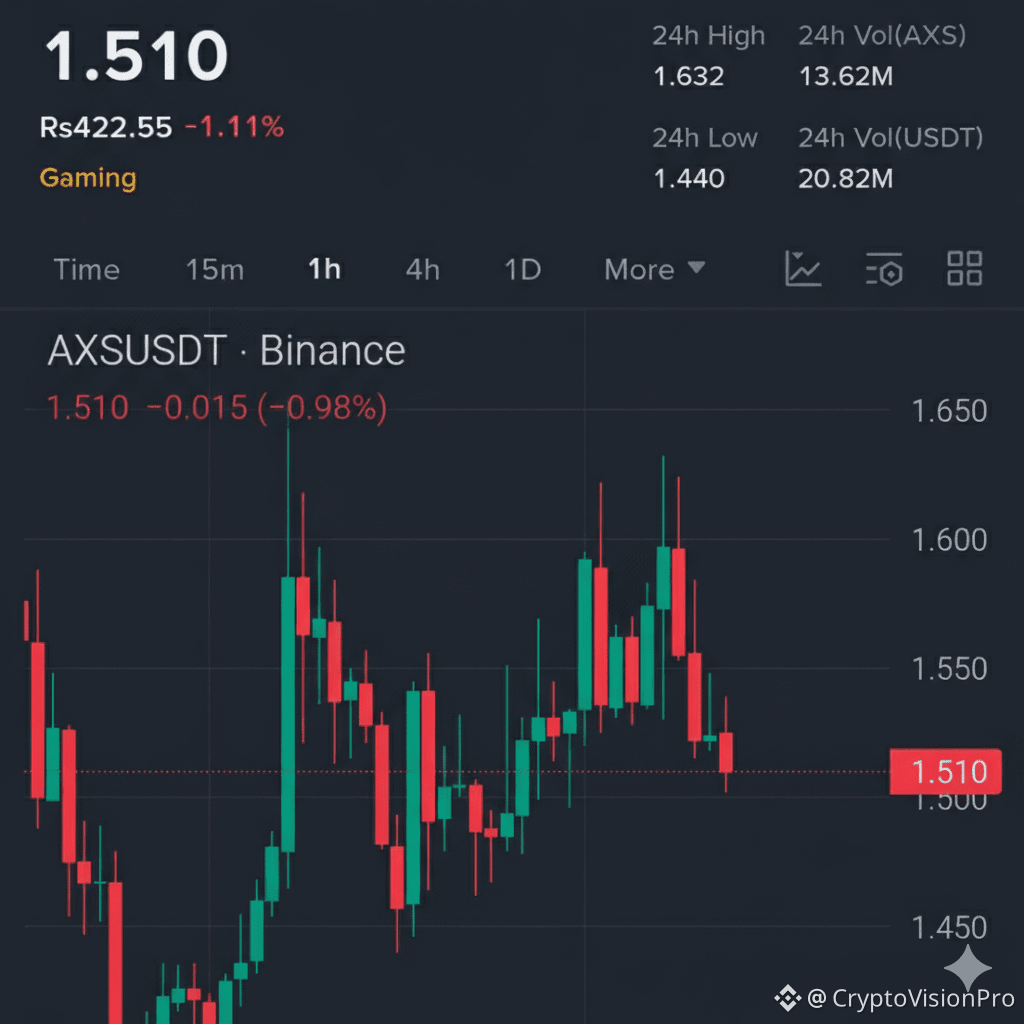Click the 1.550 price axis label

[x=949, y=669]
